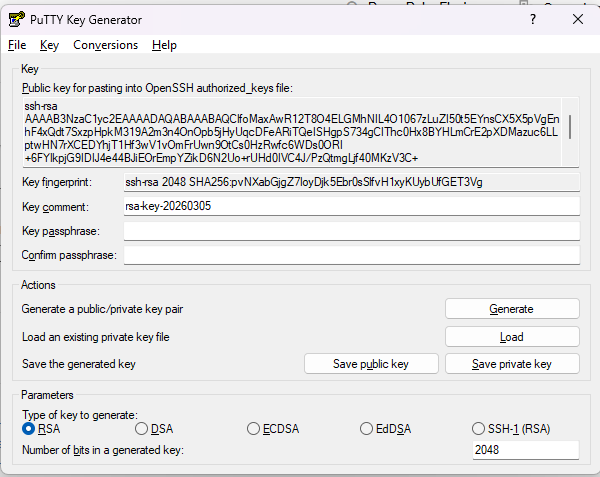Open the Help menu
The height and width of the screenshot is (477, 600).
click(x=164, y=45)
